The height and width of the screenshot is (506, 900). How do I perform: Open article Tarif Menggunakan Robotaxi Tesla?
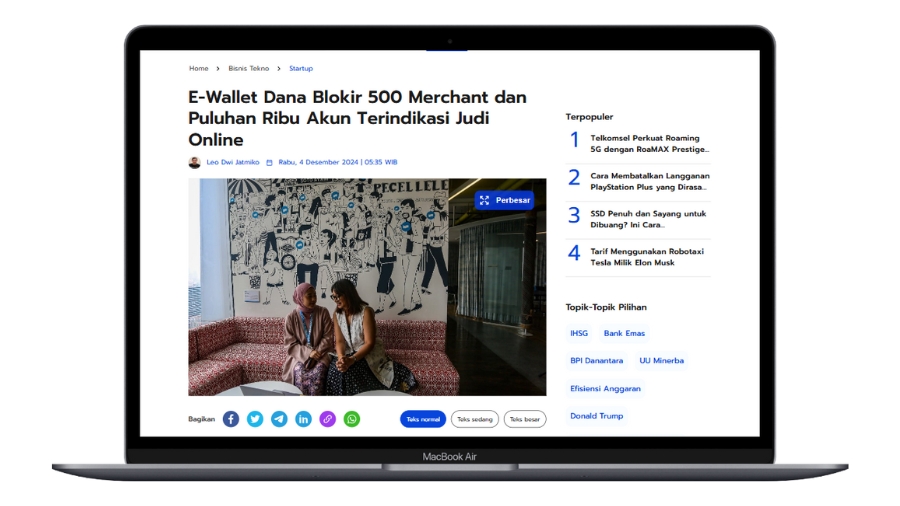click(x=647, y=257)
